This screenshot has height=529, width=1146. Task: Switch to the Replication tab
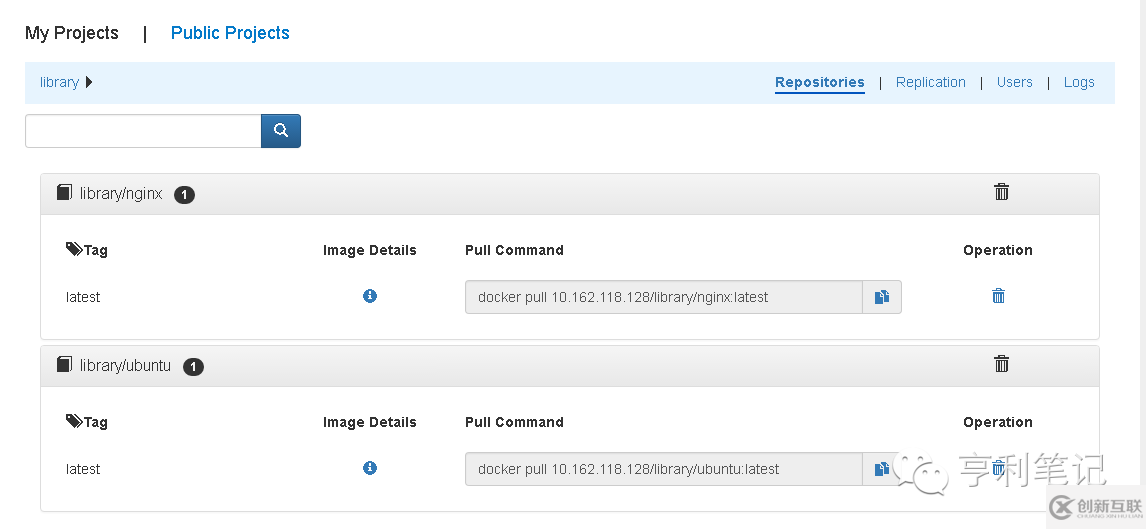[930, 82]
